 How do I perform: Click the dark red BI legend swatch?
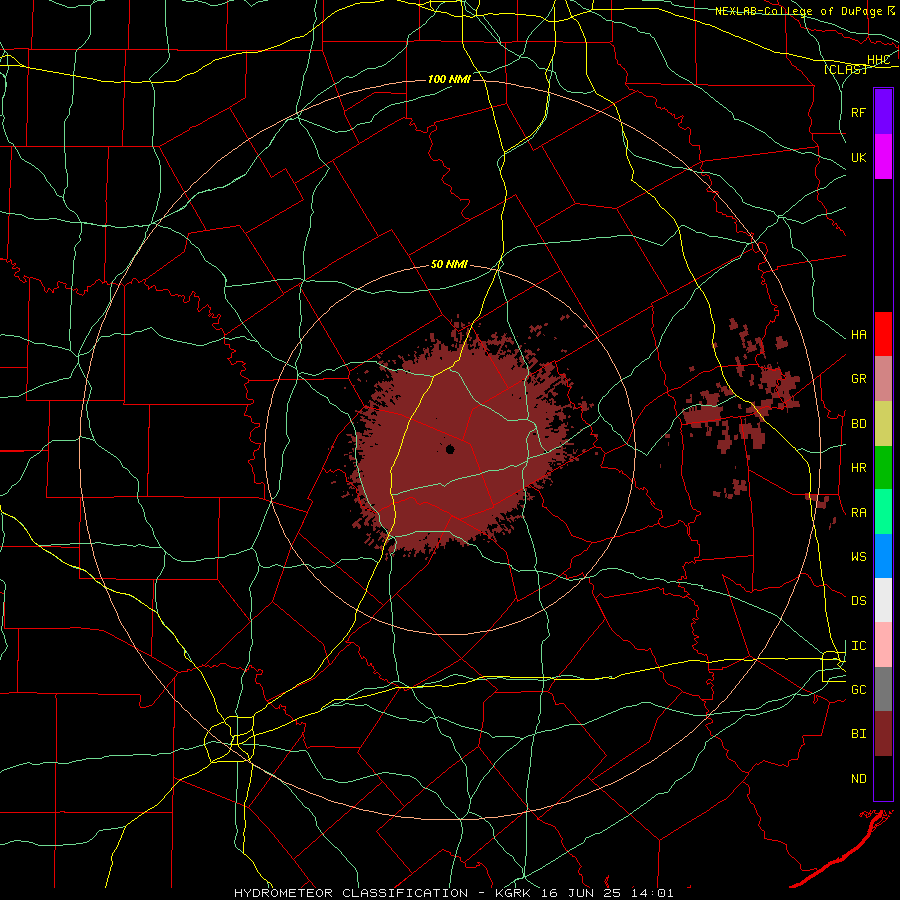(x=883, y=734)
